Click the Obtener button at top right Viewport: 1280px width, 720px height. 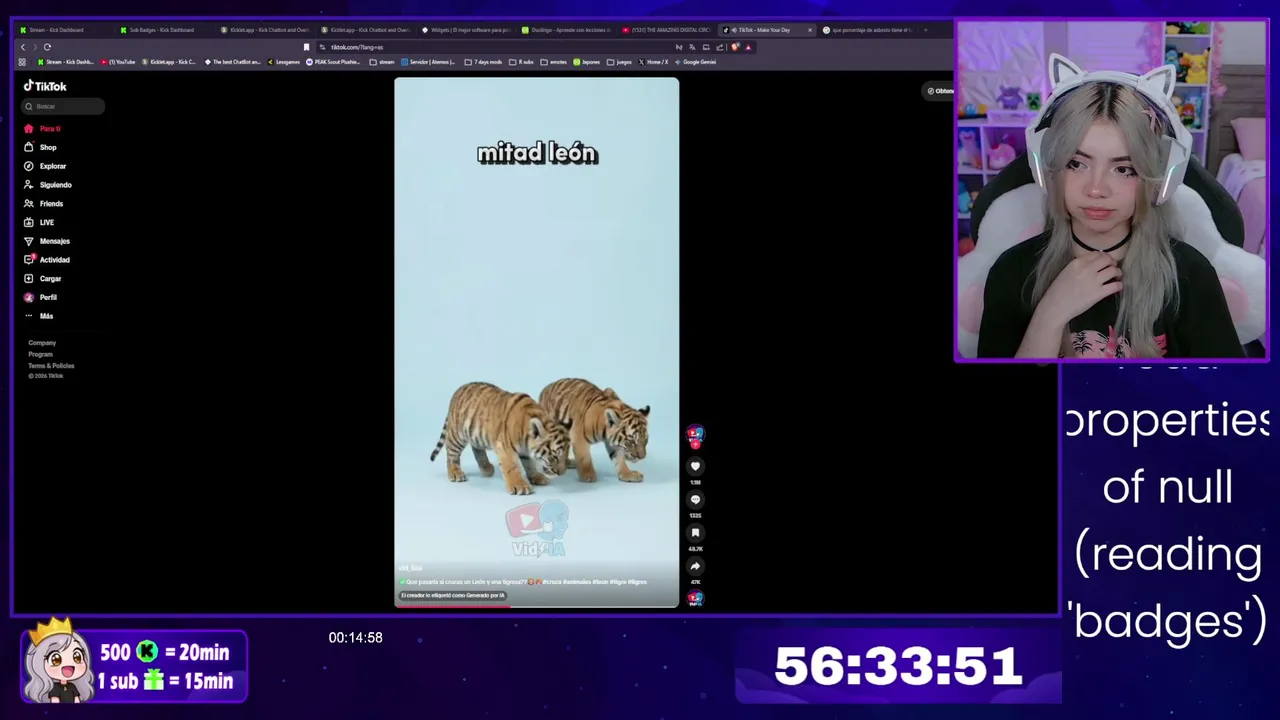tap(940, 91)
